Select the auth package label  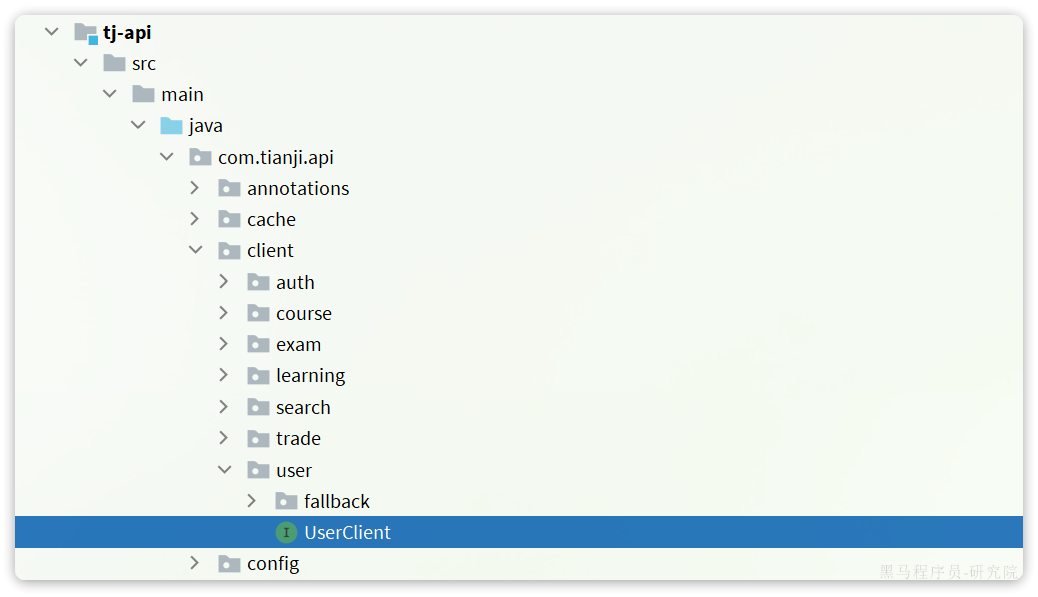[295, 283]
